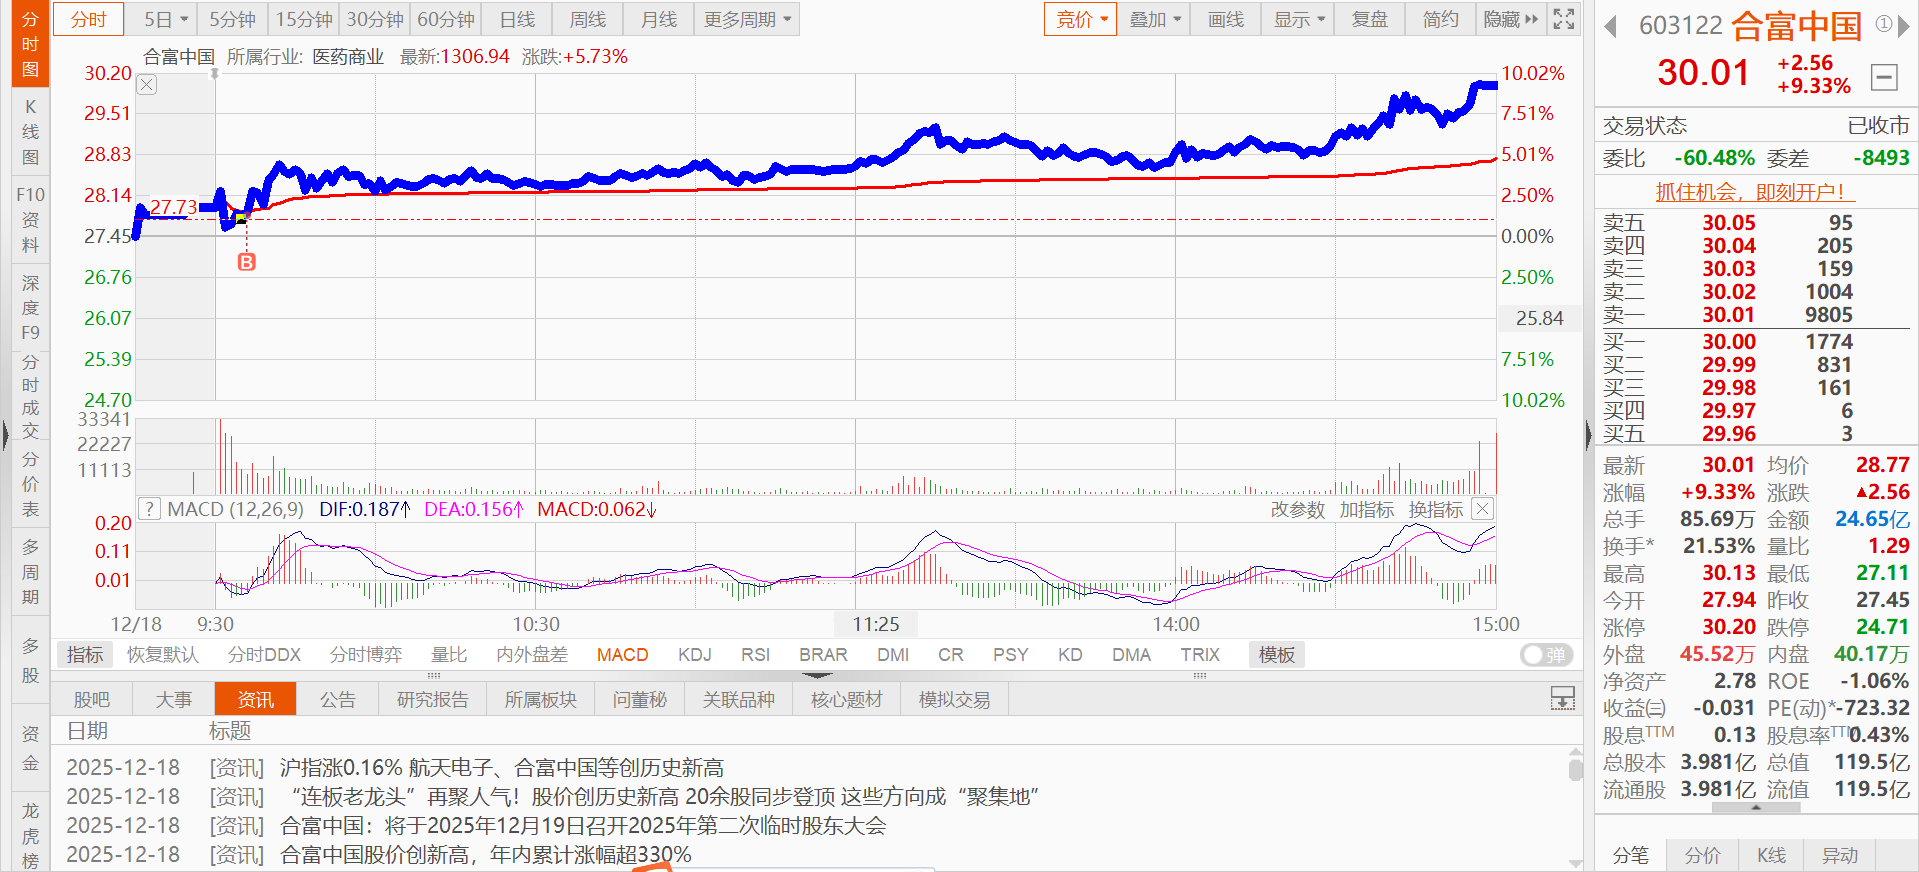1919x872 pixels.
Task: Click the 画线 drawing tool button
Action: point(1226,19)
